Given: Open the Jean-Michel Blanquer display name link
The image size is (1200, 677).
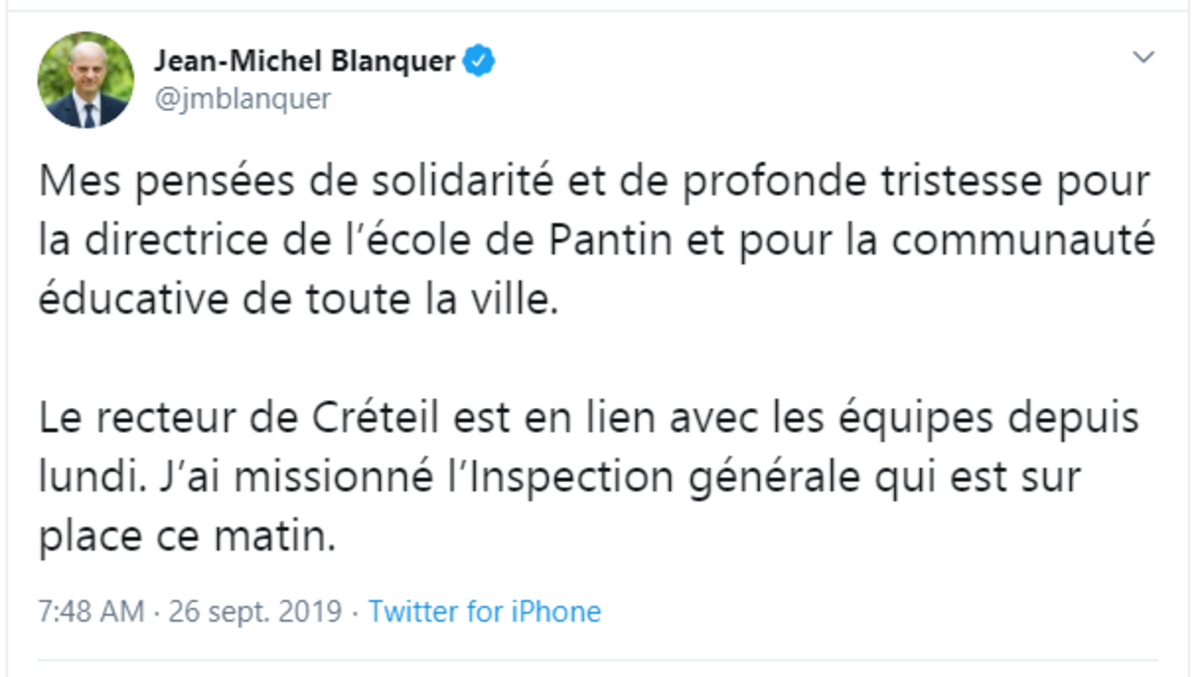Looking at the screenshot, I should (304, 62).
